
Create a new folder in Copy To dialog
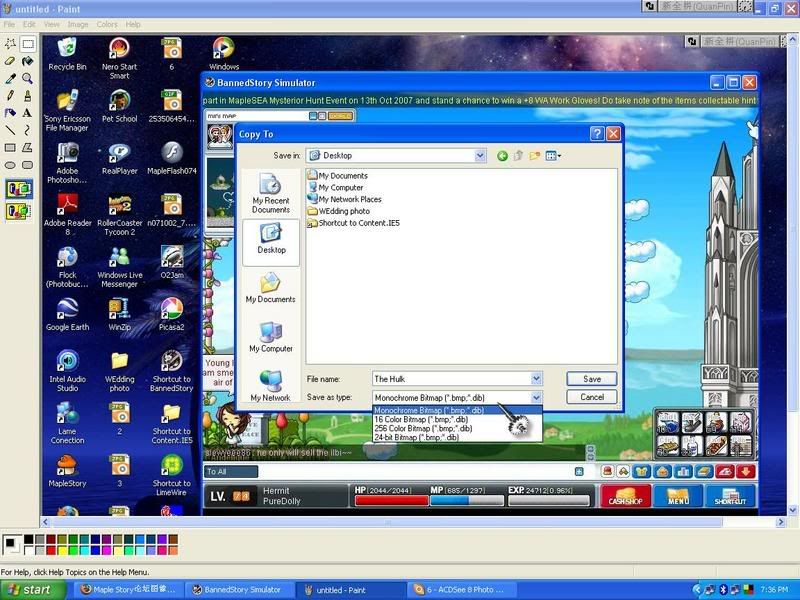[534, 156]
